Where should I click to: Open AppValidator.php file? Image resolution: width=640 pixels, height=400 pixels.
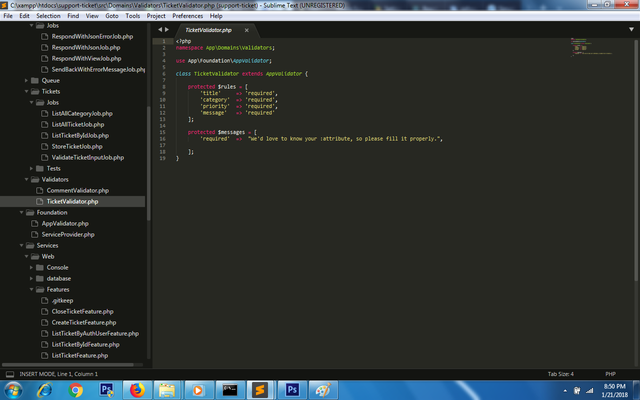[x=65, y=224]
